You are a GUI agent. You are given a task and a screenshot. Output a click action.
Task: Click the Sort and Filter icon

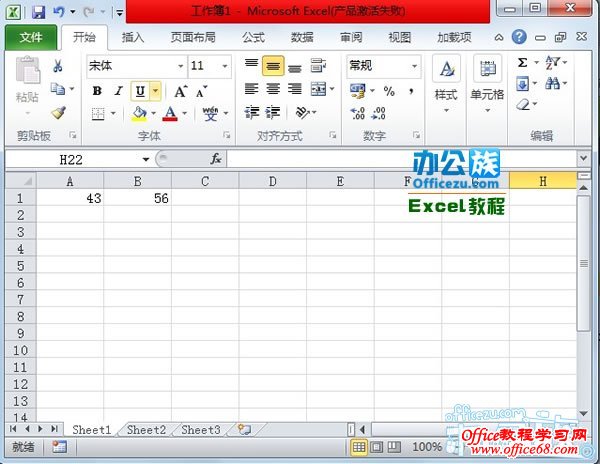(x=552, y=62)
